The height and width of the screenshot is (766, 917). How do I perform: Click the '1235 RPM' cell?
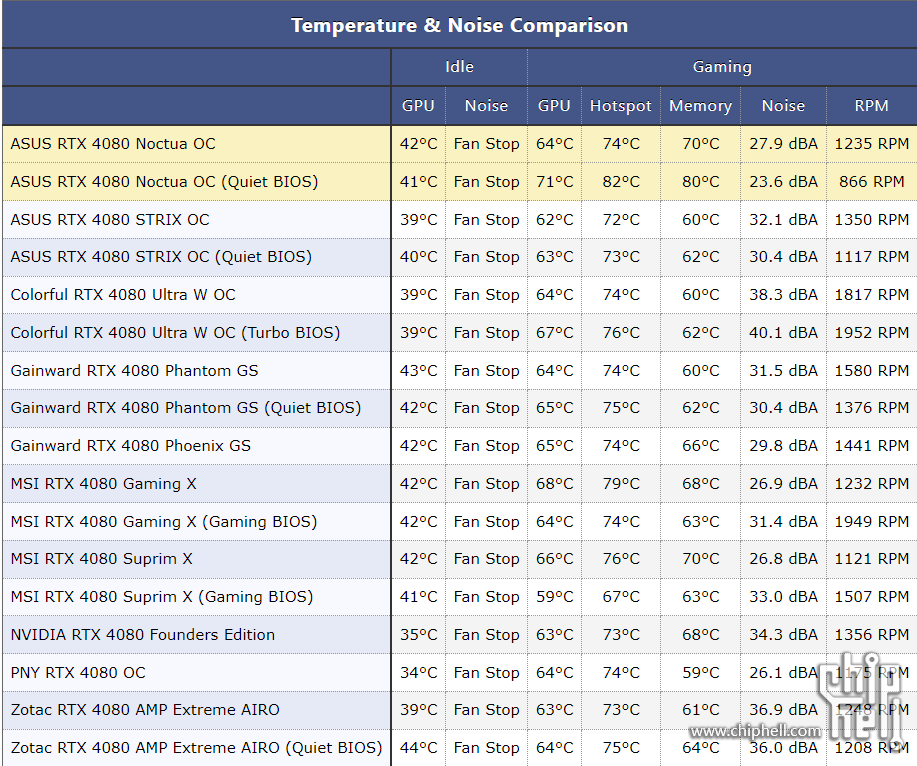(x=871, y=144)
